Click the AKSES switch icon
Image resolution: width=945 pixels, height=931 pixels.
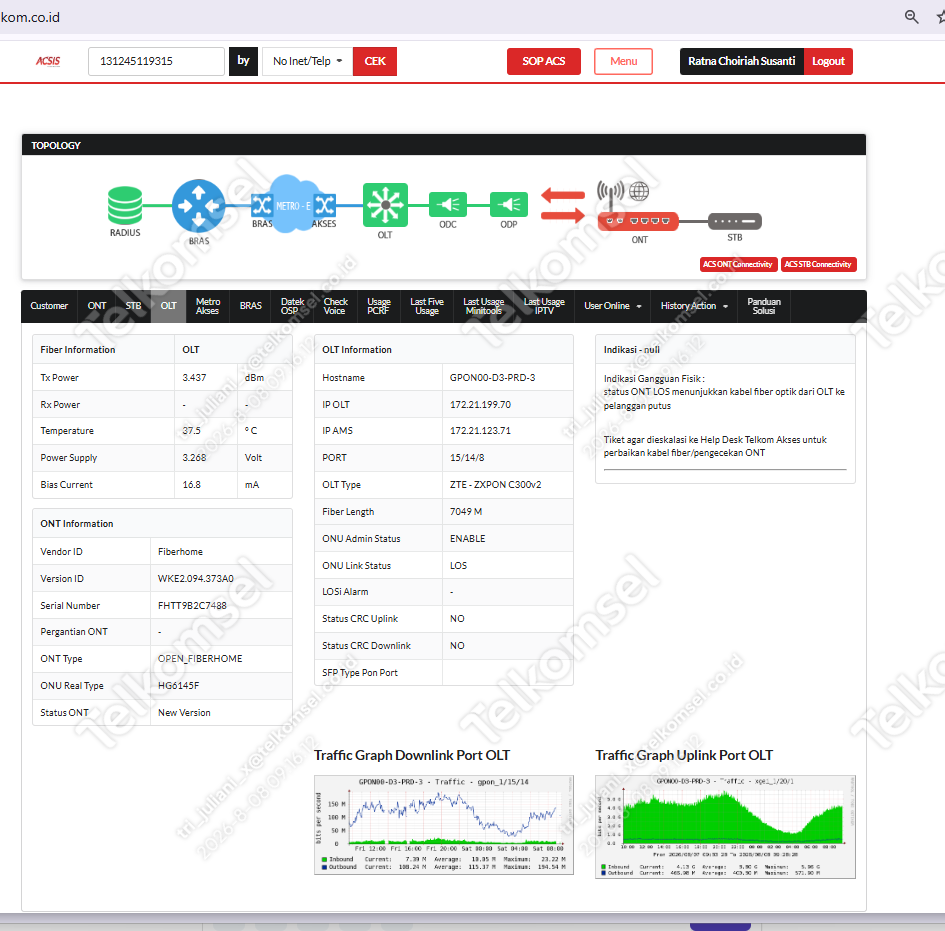[325, 205]
